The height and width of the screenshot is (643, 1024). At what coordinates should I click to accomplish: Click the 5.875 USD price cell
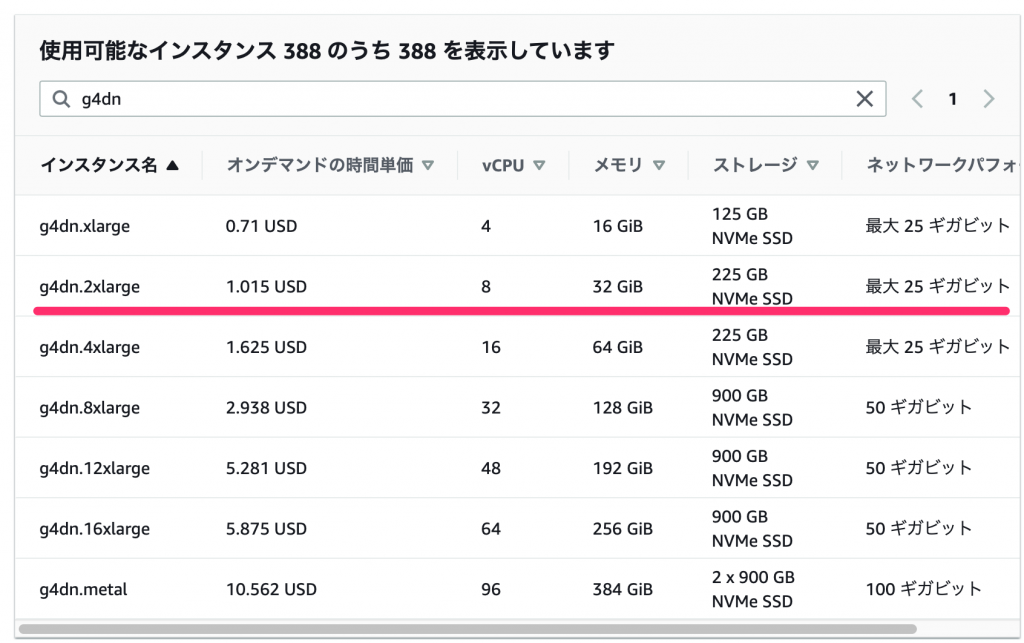(x=266, y=529)
